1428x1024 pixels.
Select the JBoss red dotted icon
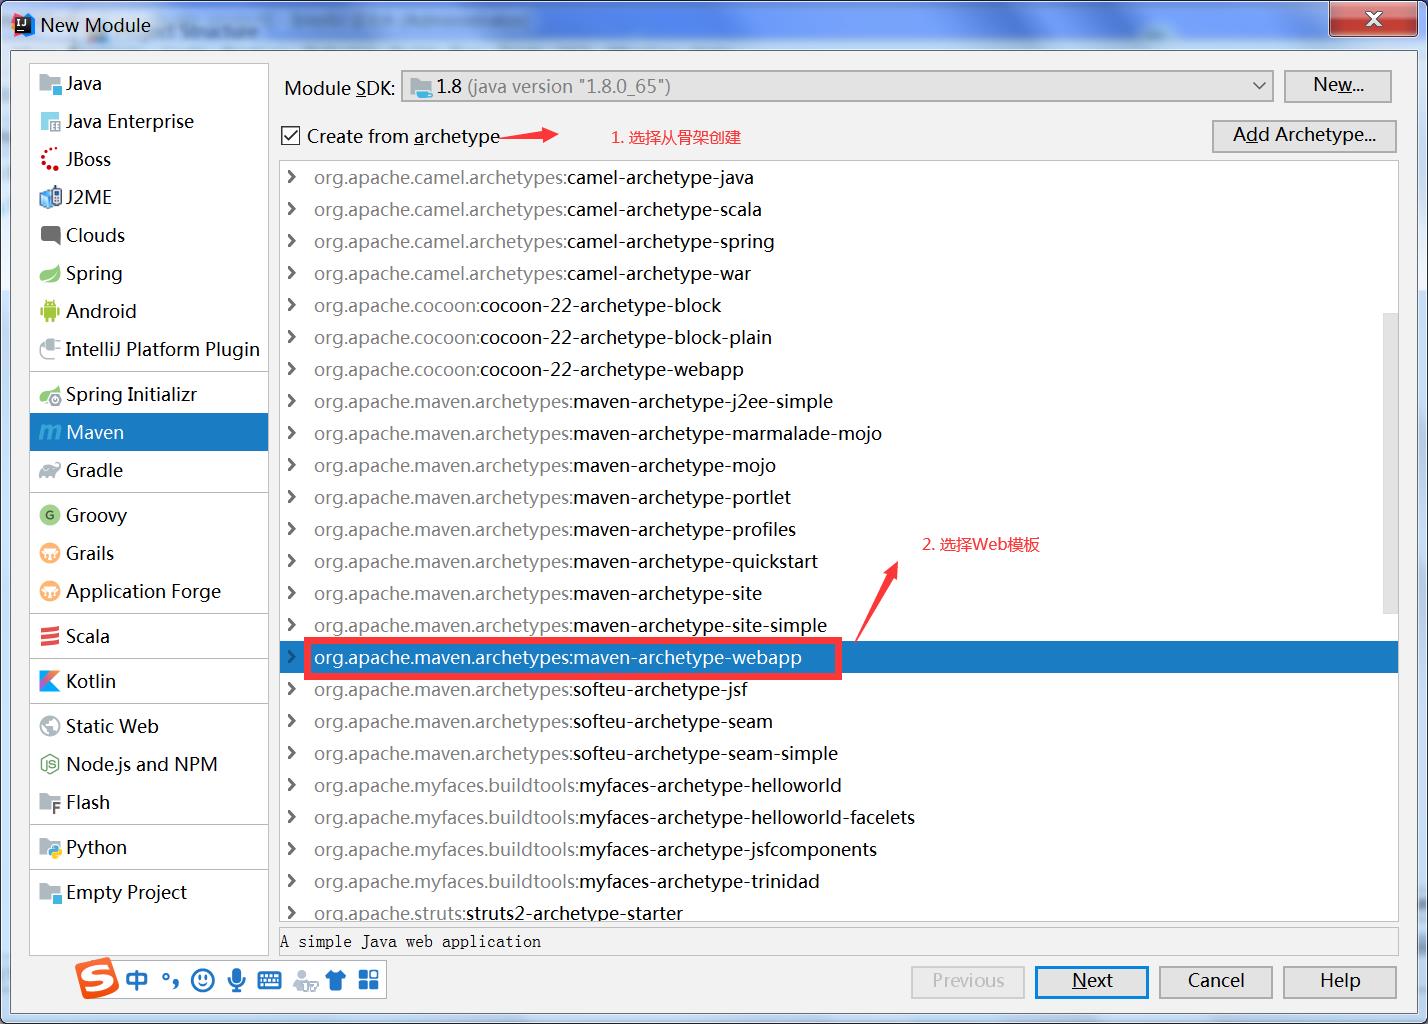pyautogui.click(x=50, y=159)
